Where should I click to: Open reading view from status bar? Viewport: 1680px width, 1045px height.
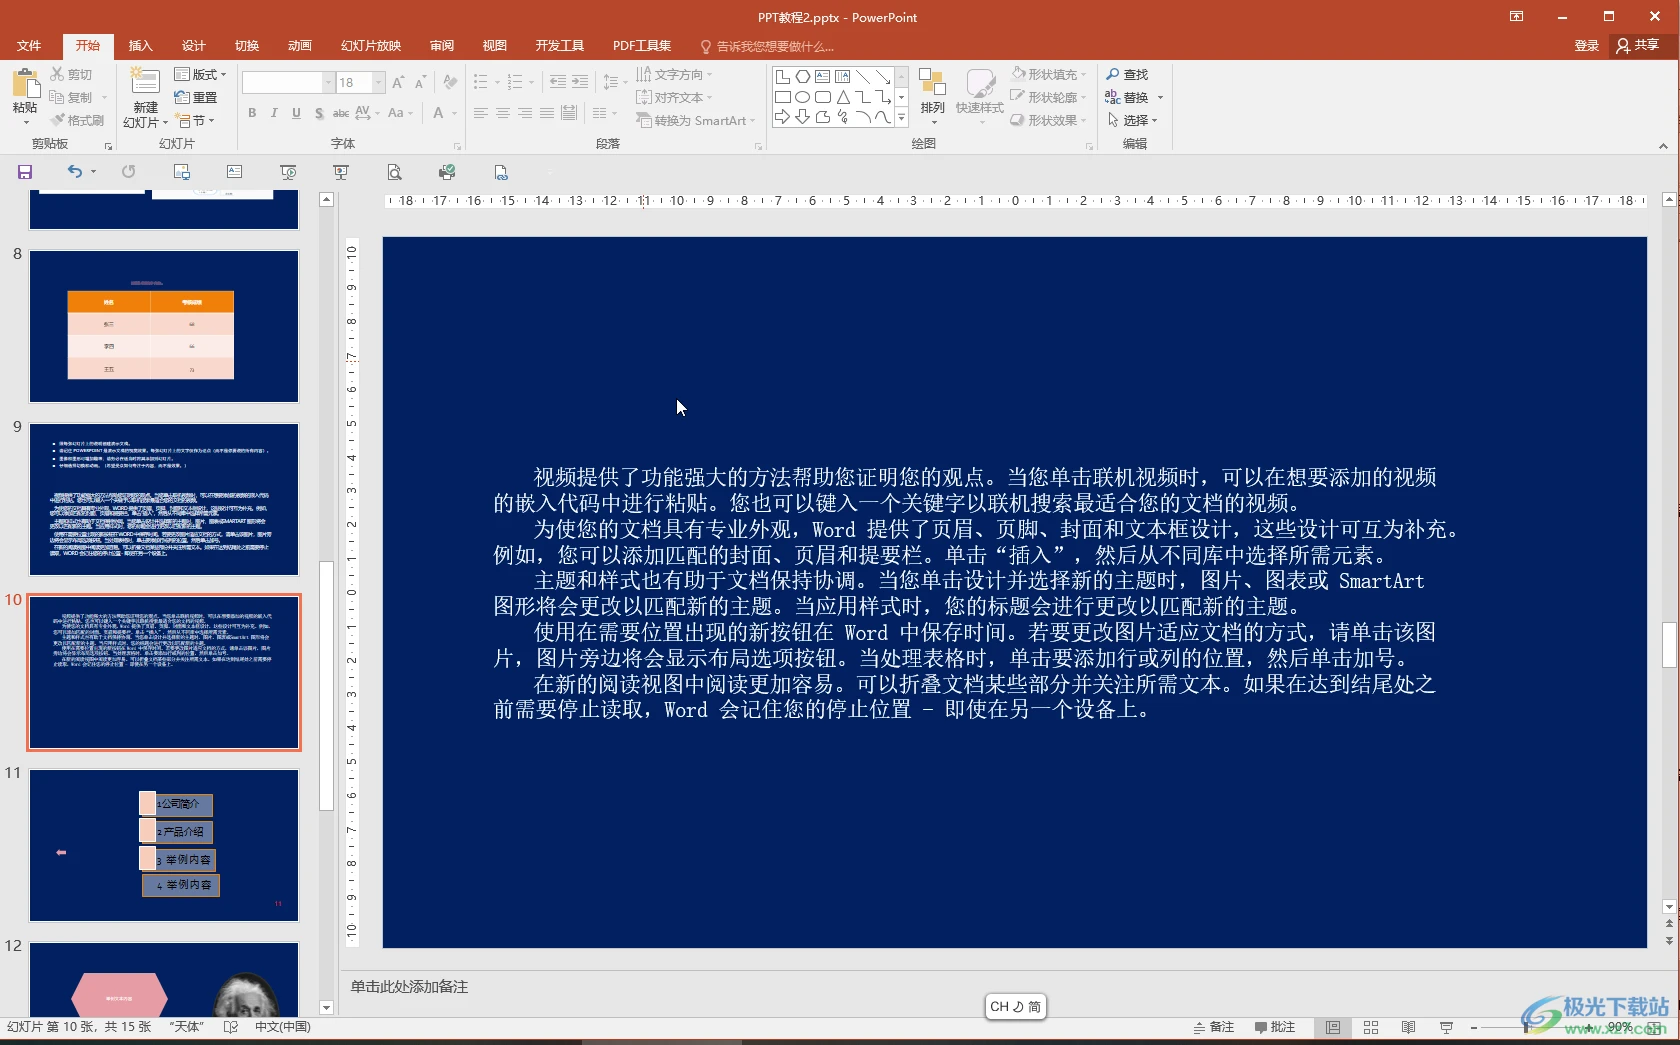tap(1408, 1027)
